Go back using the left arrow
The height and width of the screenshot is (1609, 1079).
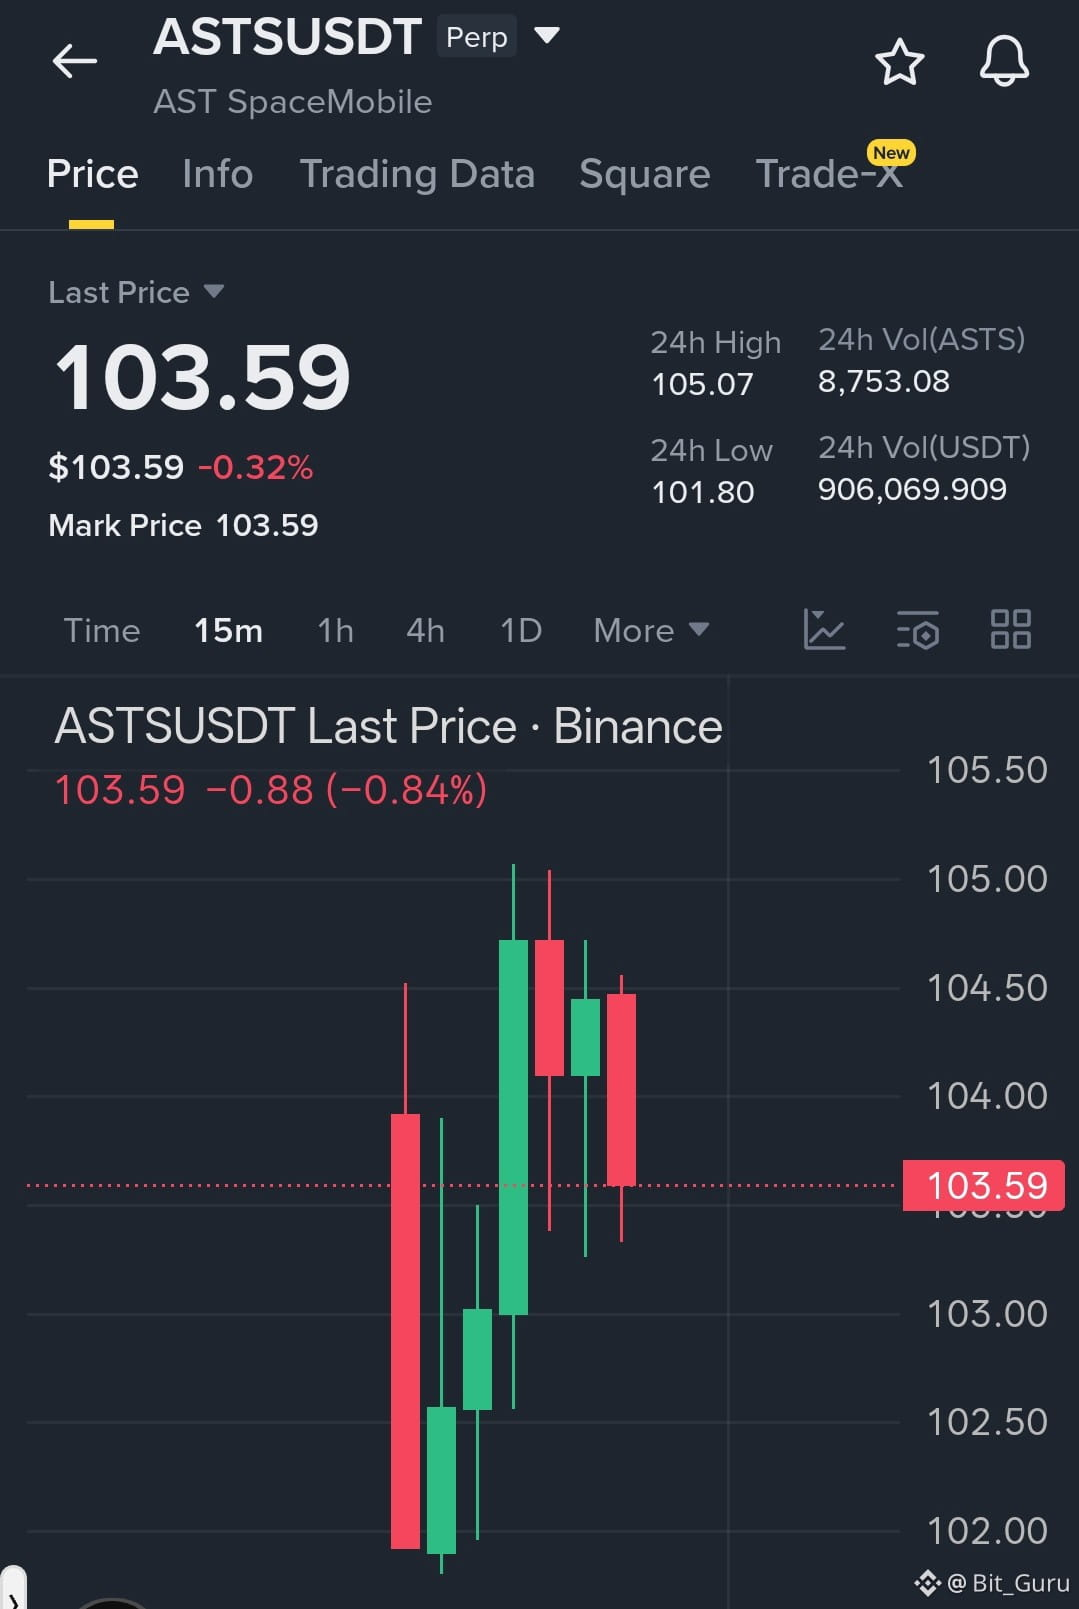pos(75,61)
